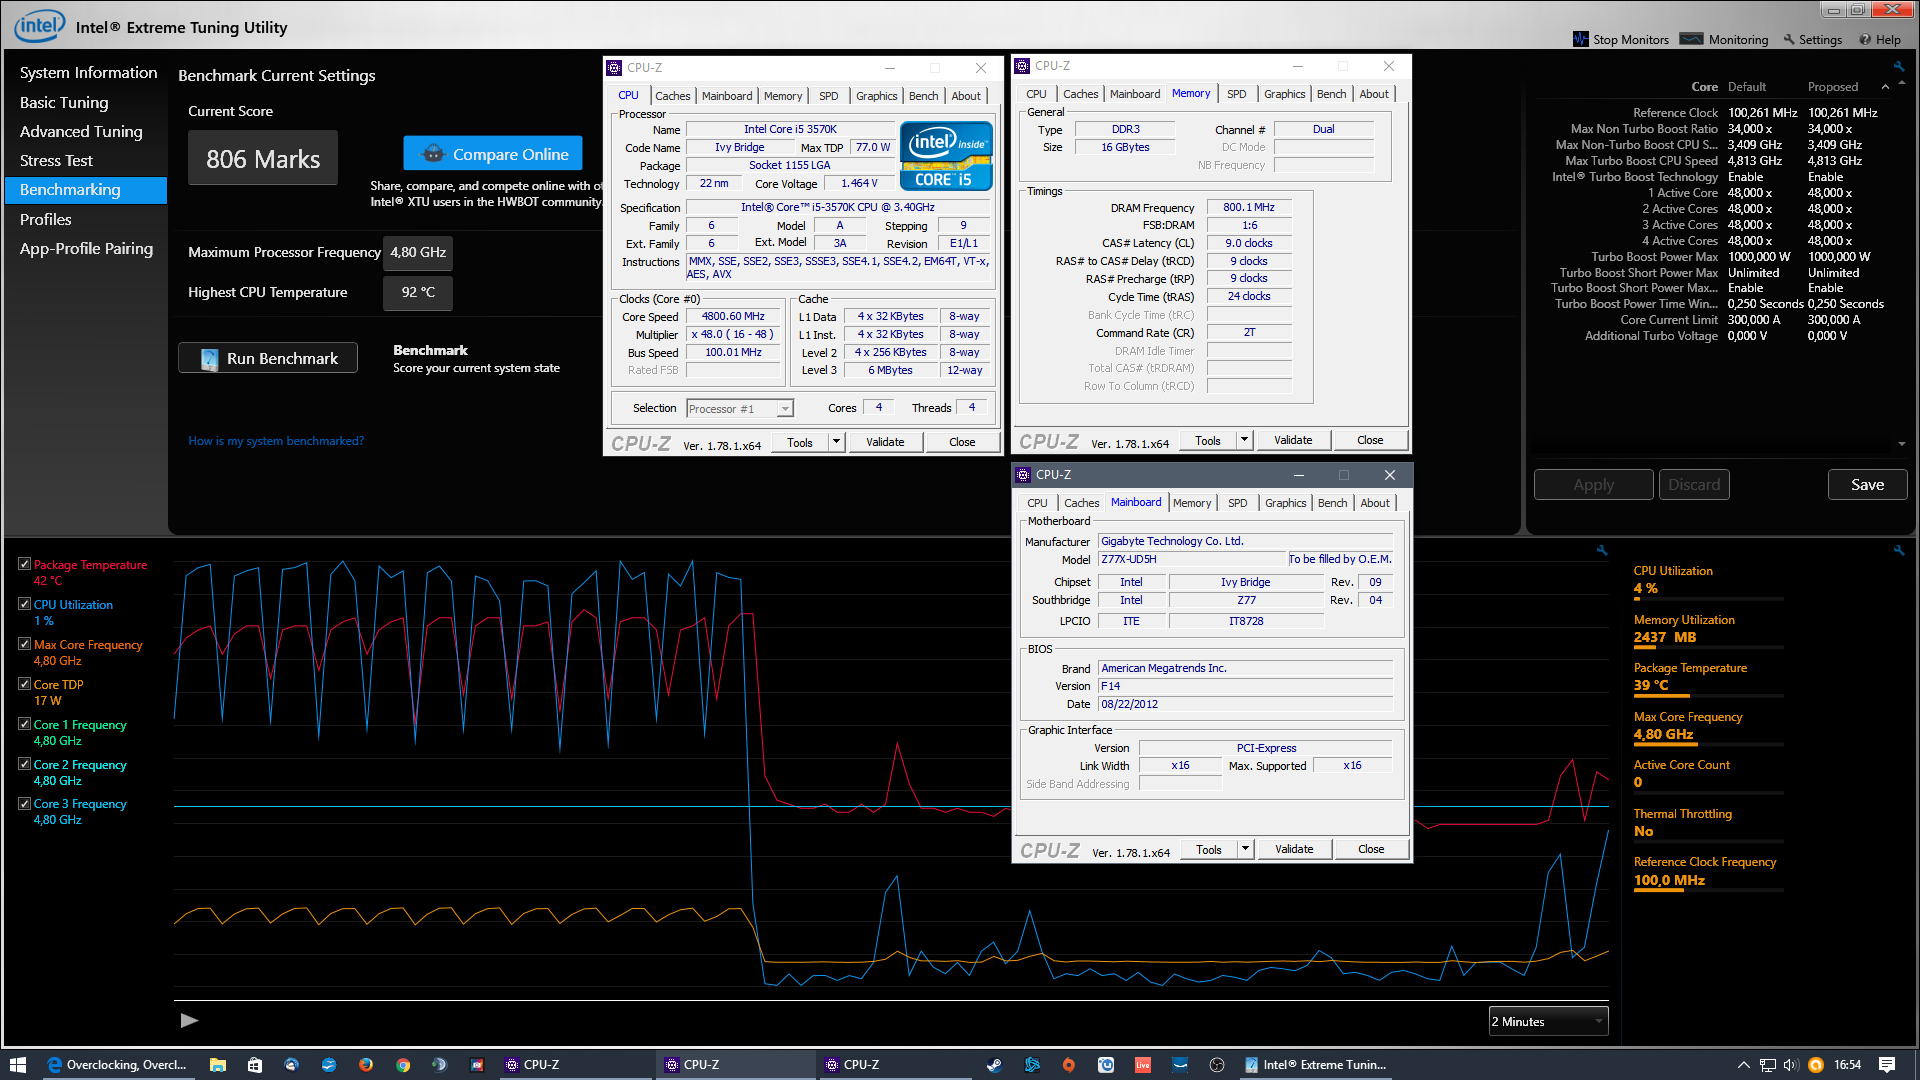Open Tools dropdown arrow in CPU-Z Memory window

[1244, 440]
